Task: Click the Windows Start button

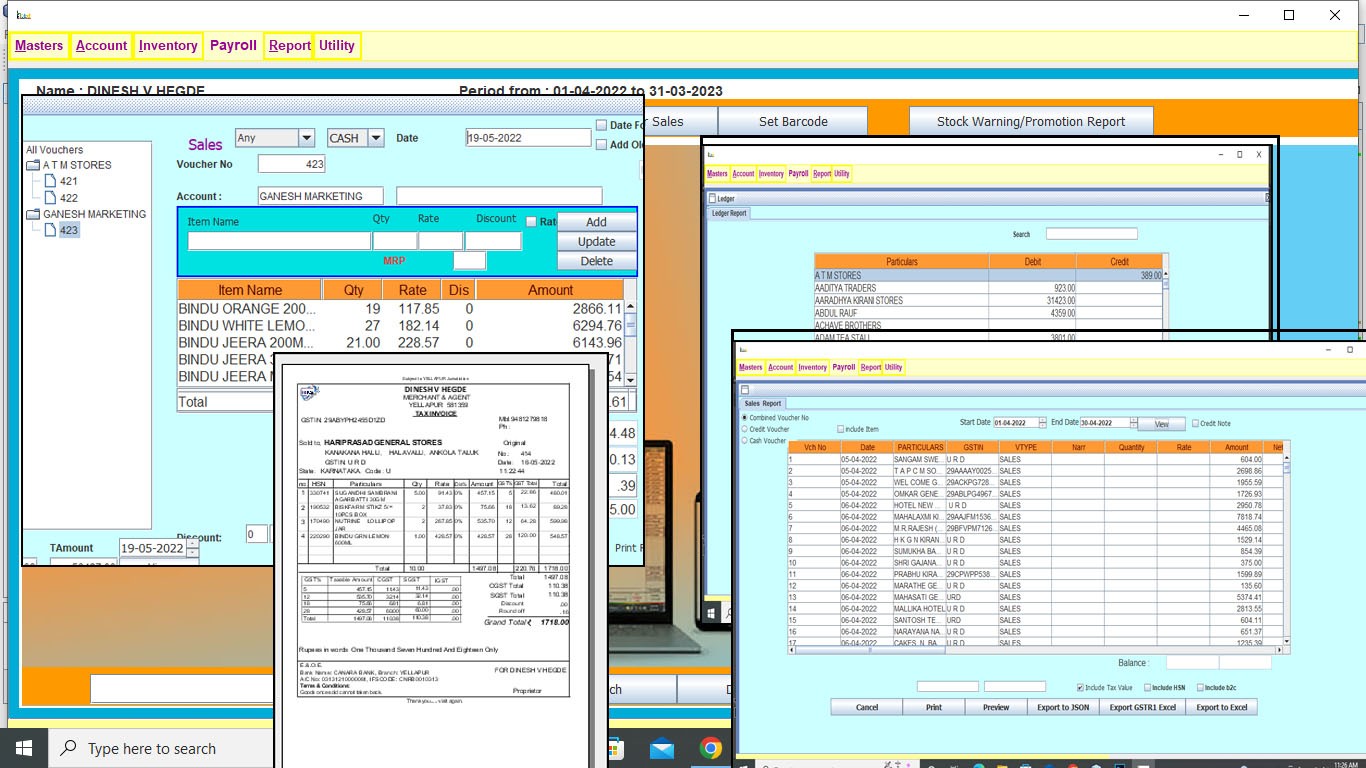Action: pos(24,748)
